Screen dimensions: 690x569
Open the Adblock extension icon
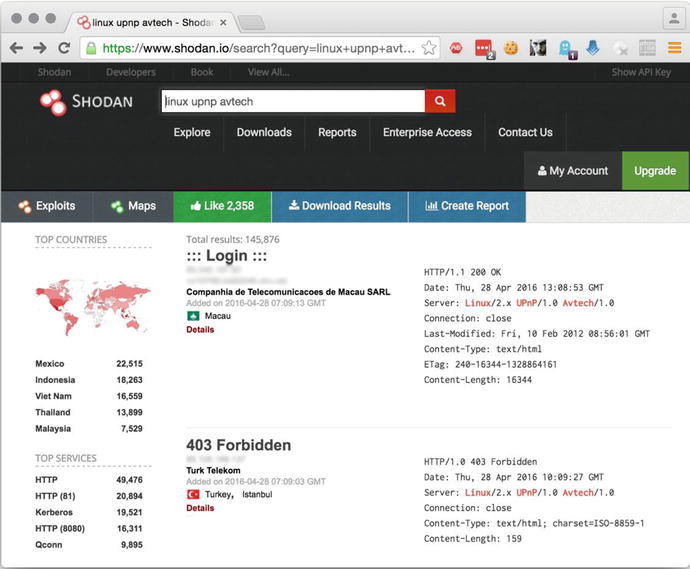(456, 48)
